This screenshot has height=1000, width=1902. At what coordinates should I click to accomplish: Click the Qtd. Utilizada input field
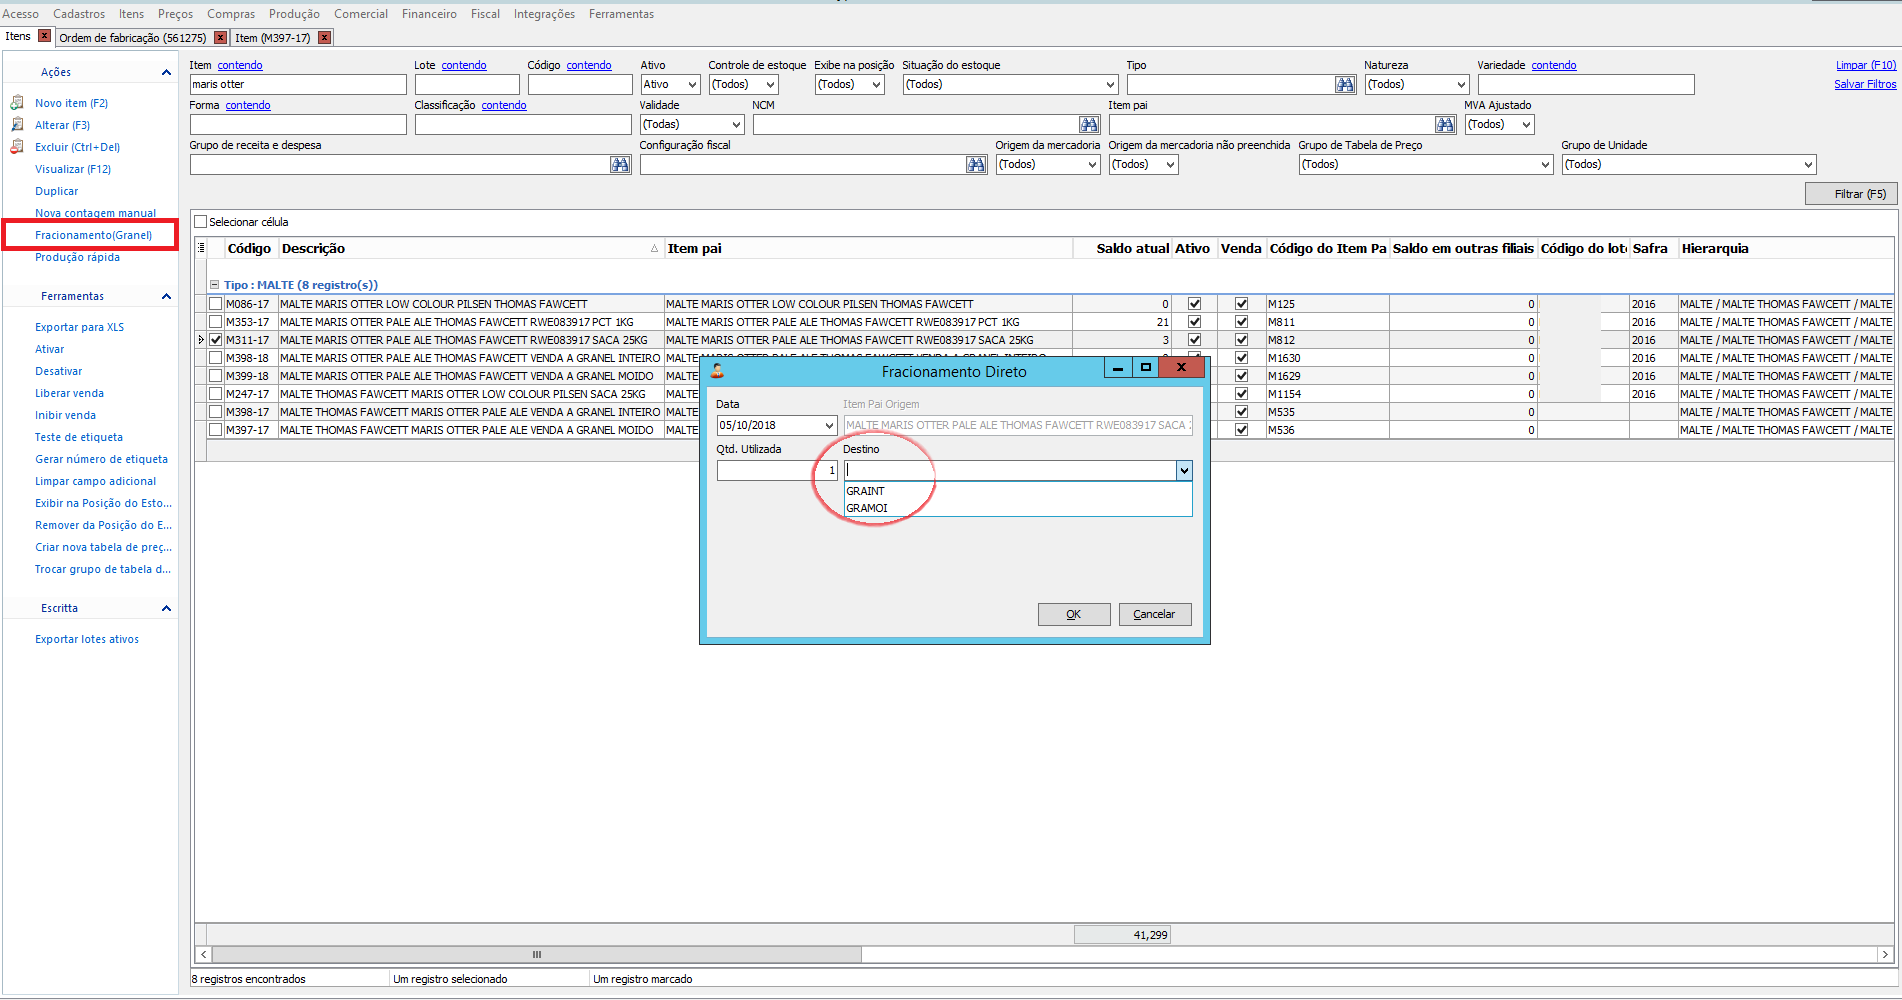point(777,471)
